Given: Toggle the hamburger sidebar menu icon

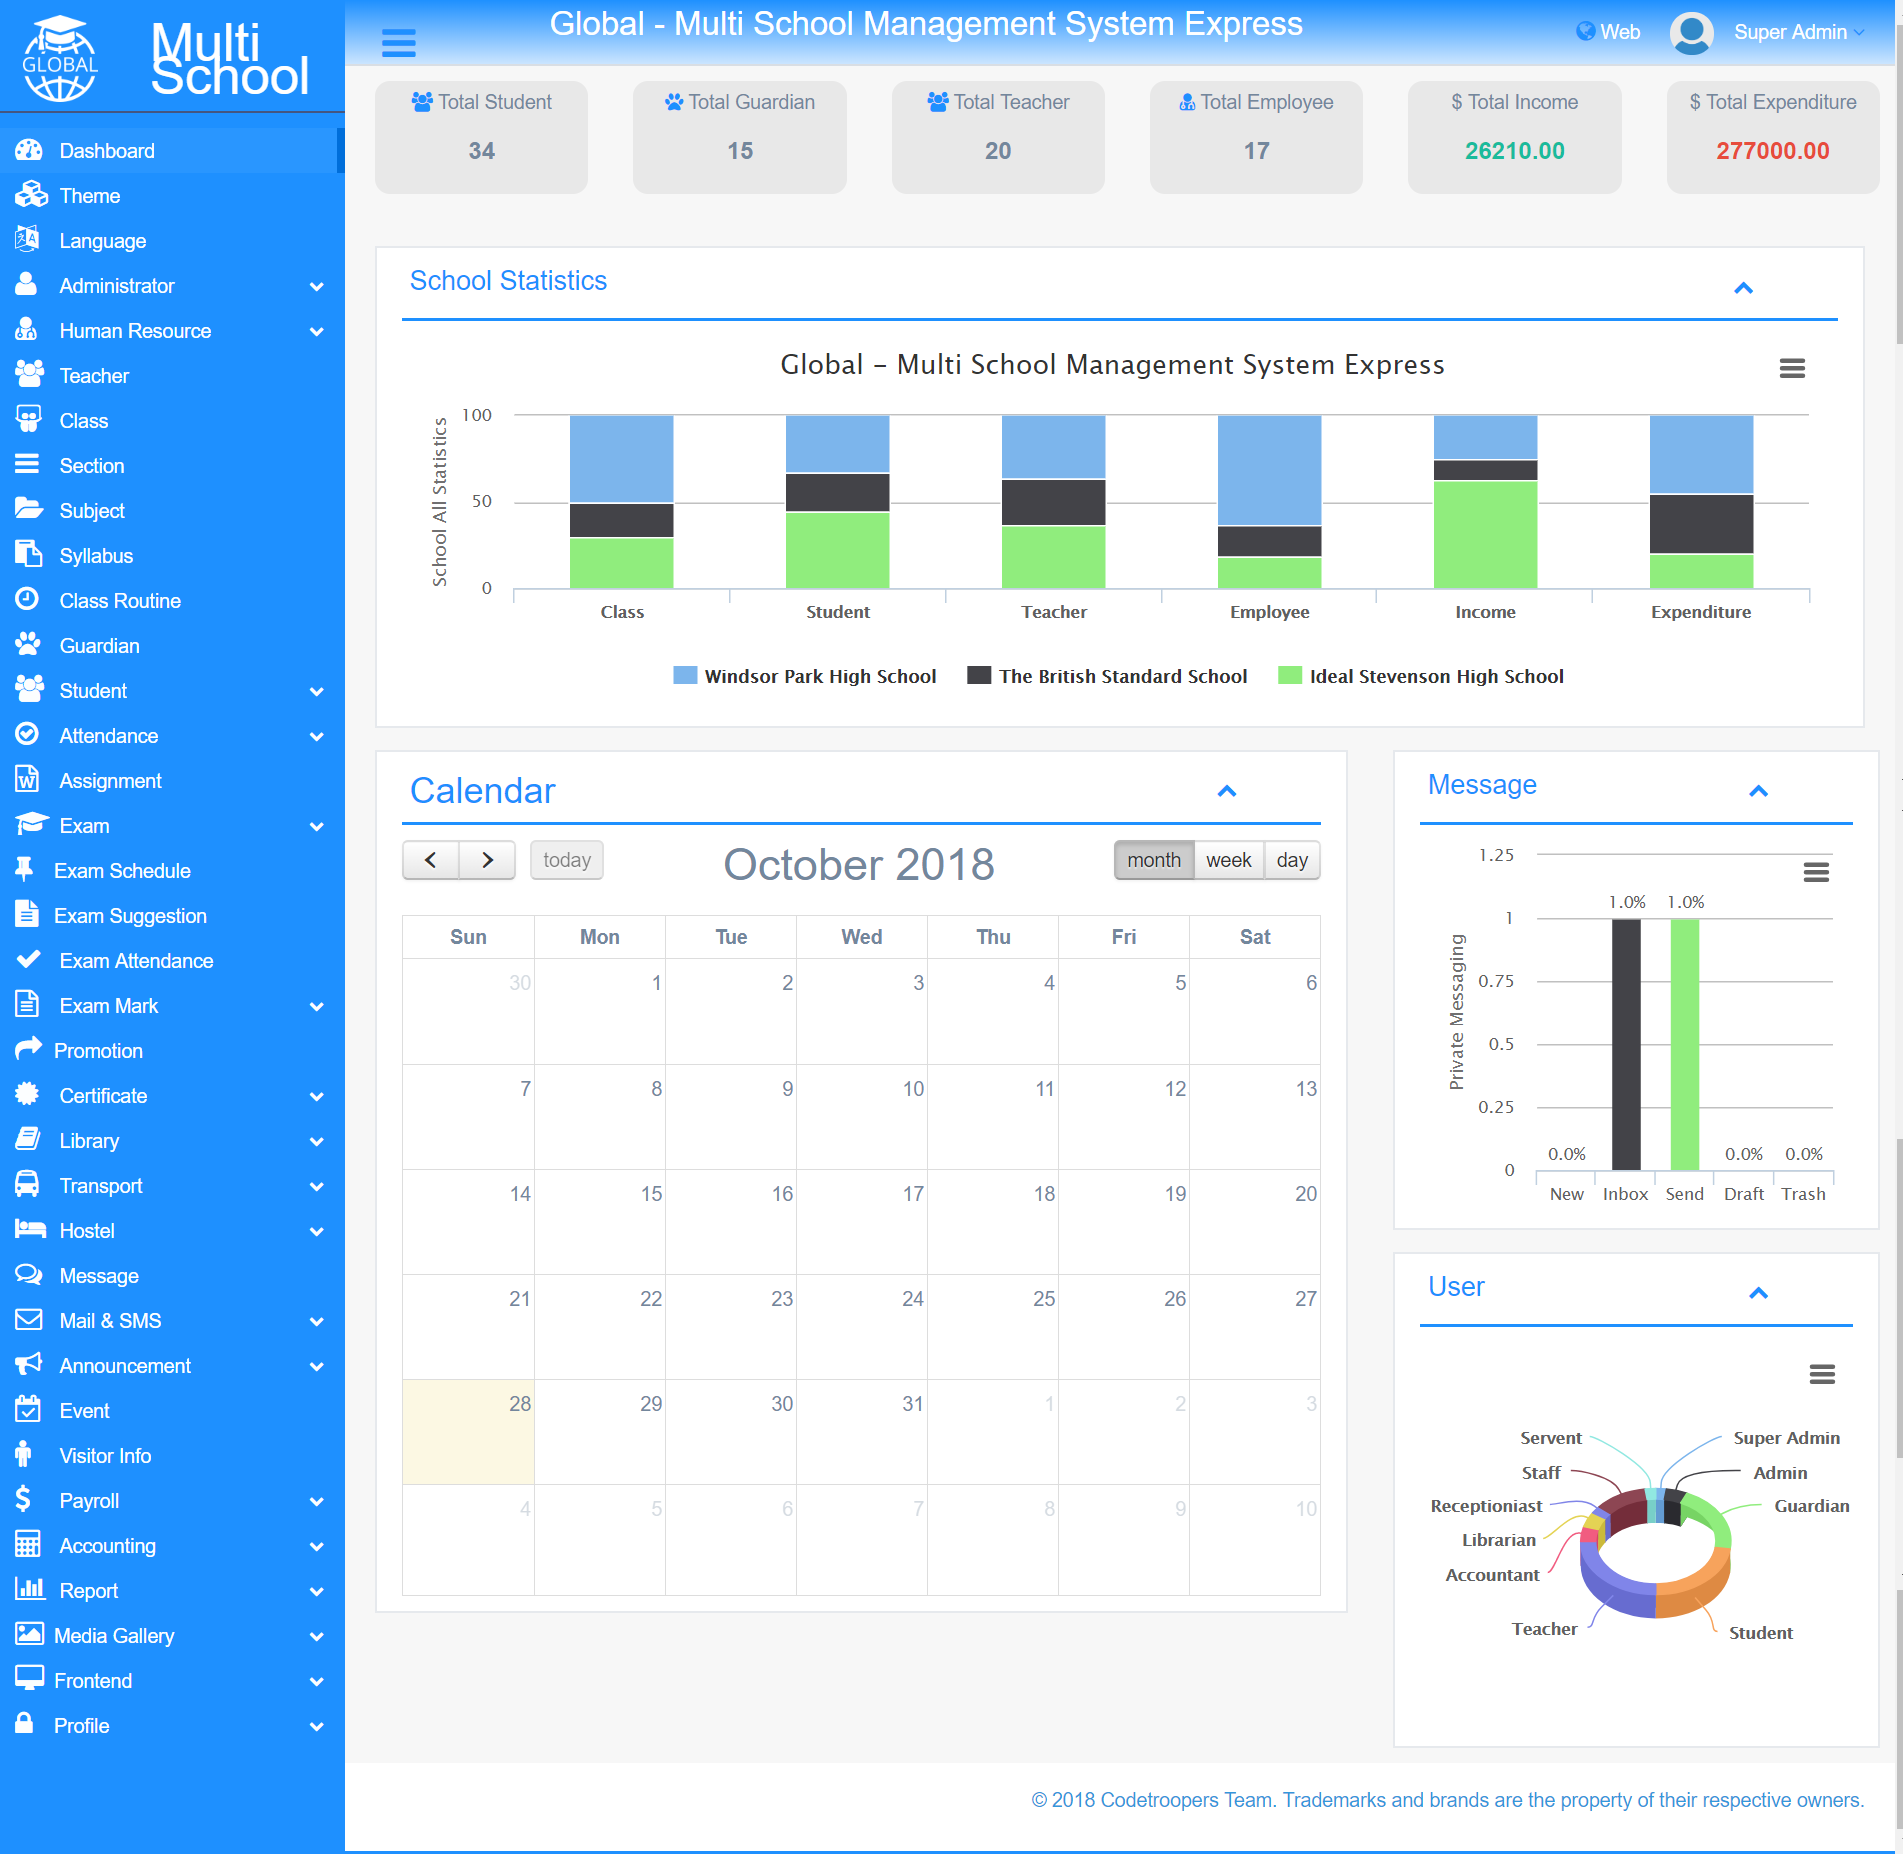Looking at the screenshot, I should point(398,43).
